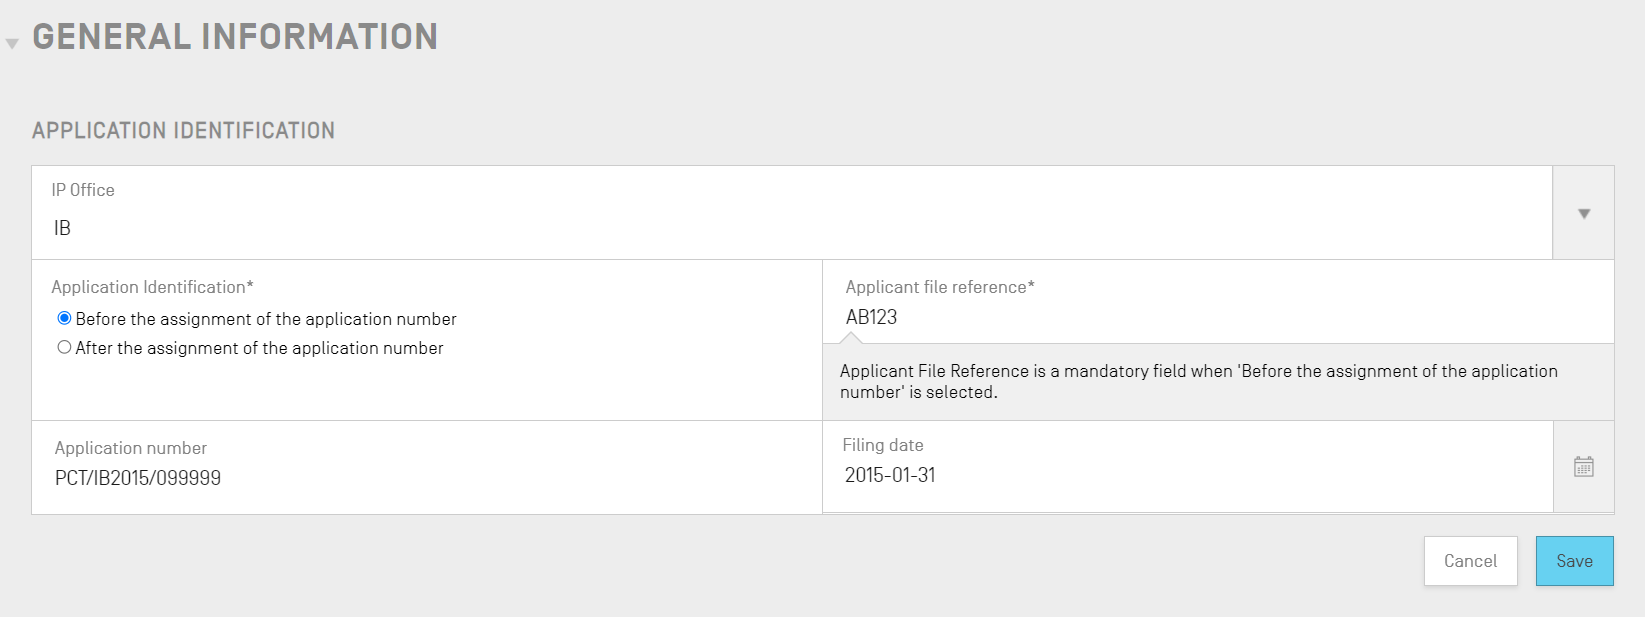Image resolution: width=1645 pixels, height=617 pixels.
Task: Click the tooltip pointer under AB123
Action: 850,339
